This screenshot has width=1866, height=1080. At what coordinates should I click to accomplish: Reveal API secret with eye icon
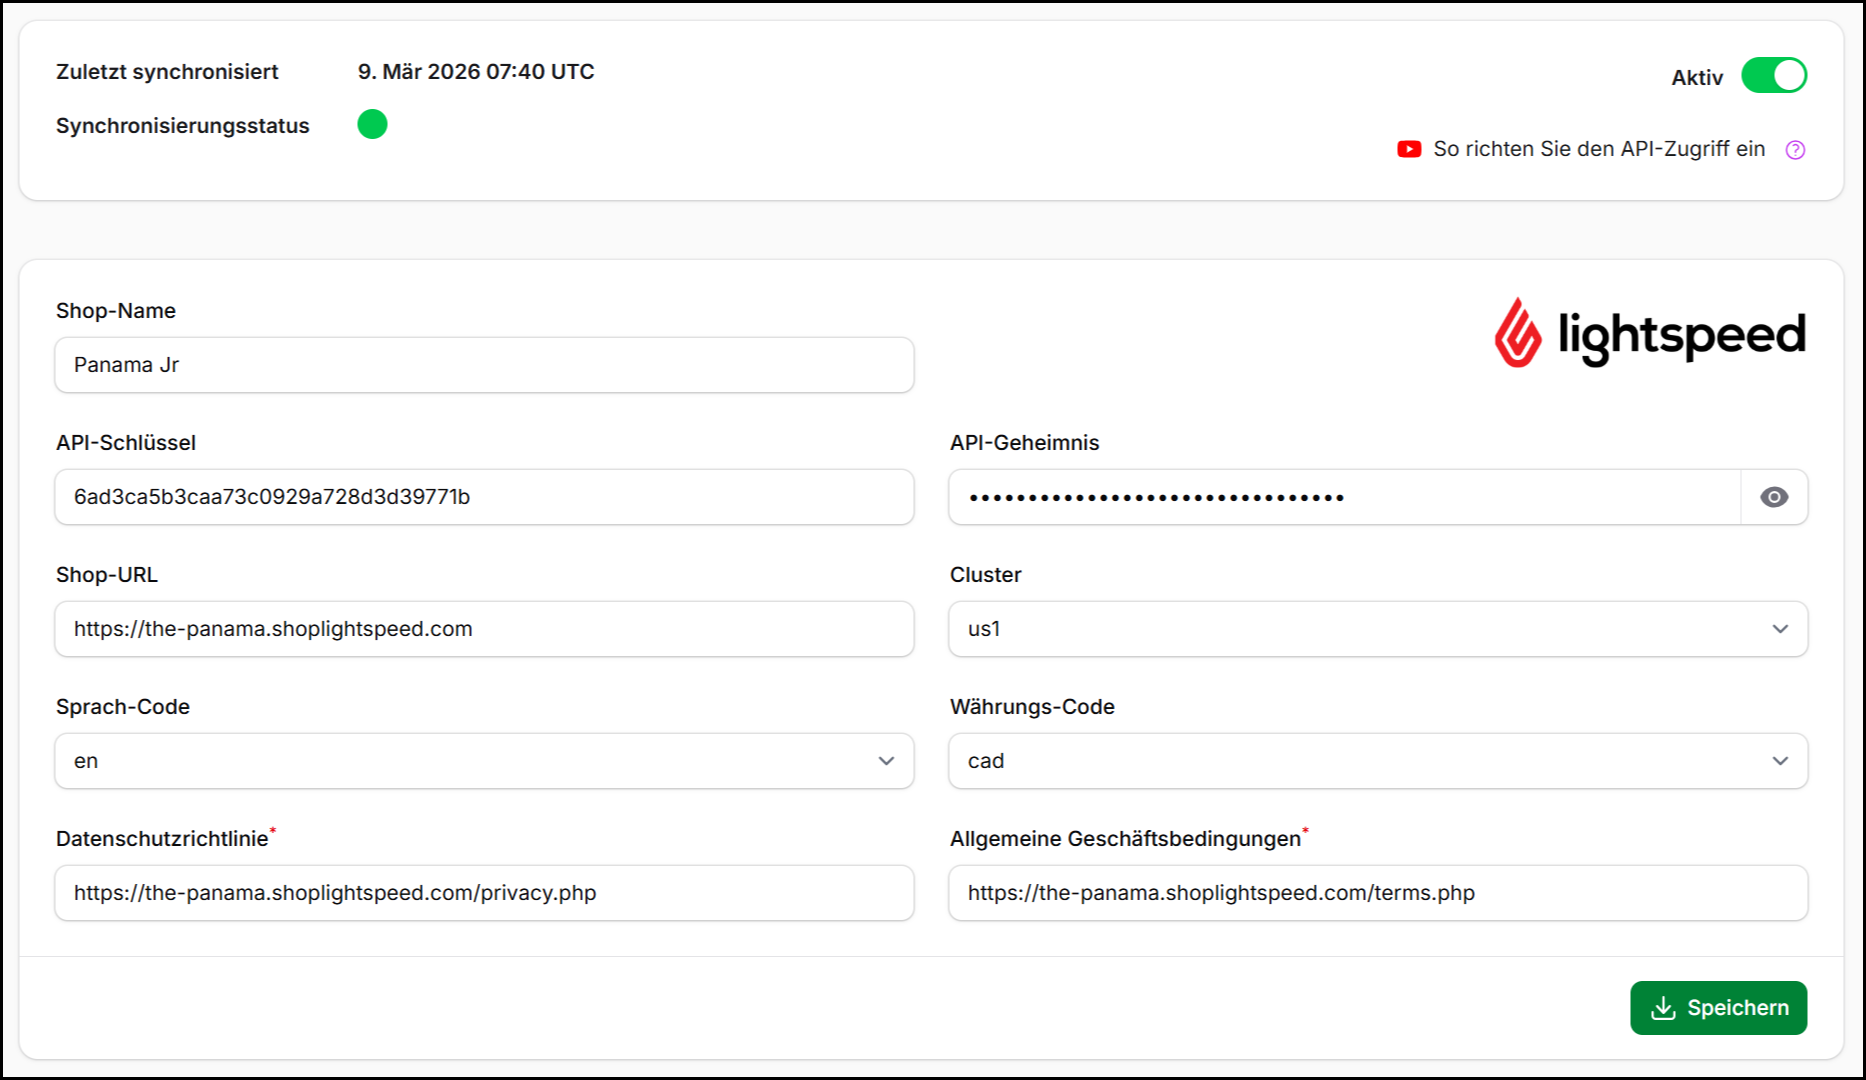pyautogui.click(x=1773, y=497)
